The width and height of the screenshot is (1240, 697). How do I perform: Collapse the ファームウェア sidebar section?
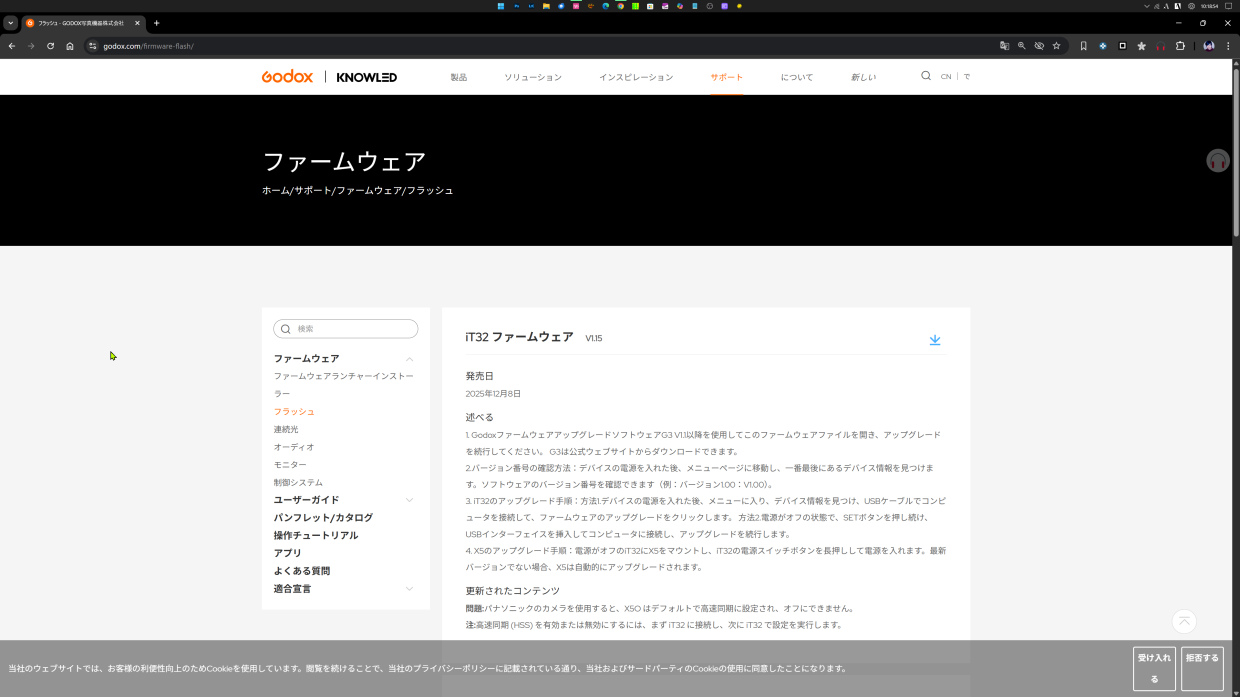click(x=409, y=359)
